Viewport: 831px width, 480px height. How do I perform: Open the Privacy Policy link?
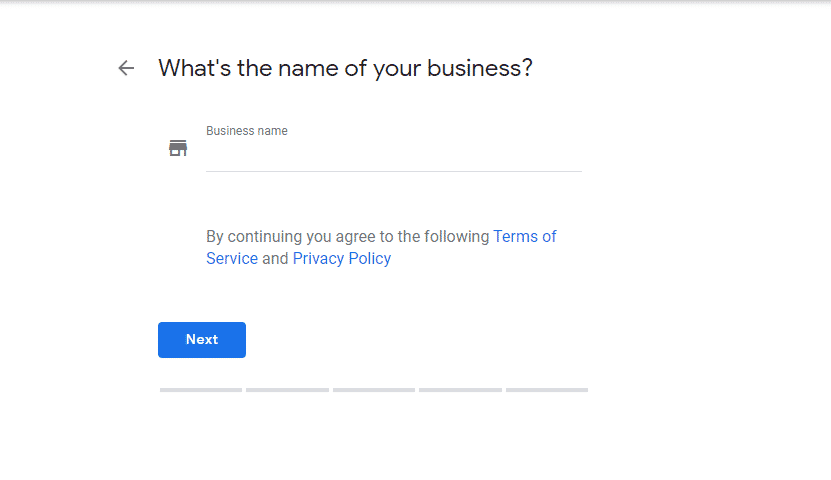tap(341, 259)
